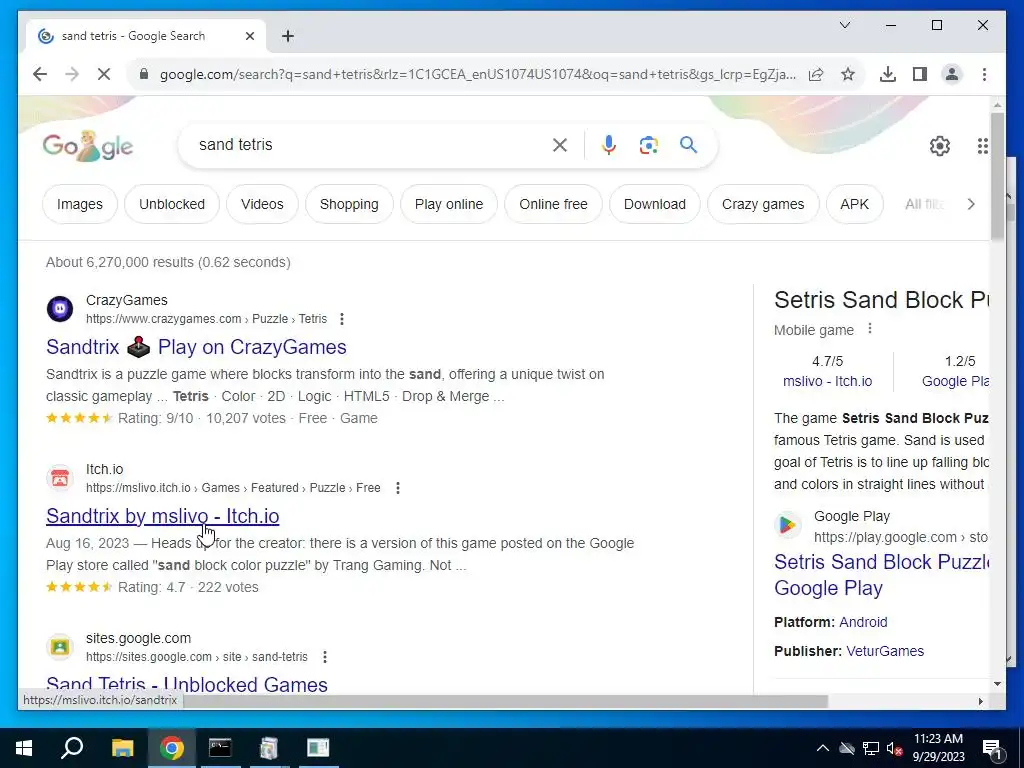
Task: Start voice search with microphone icon
Action: point(609,145)
